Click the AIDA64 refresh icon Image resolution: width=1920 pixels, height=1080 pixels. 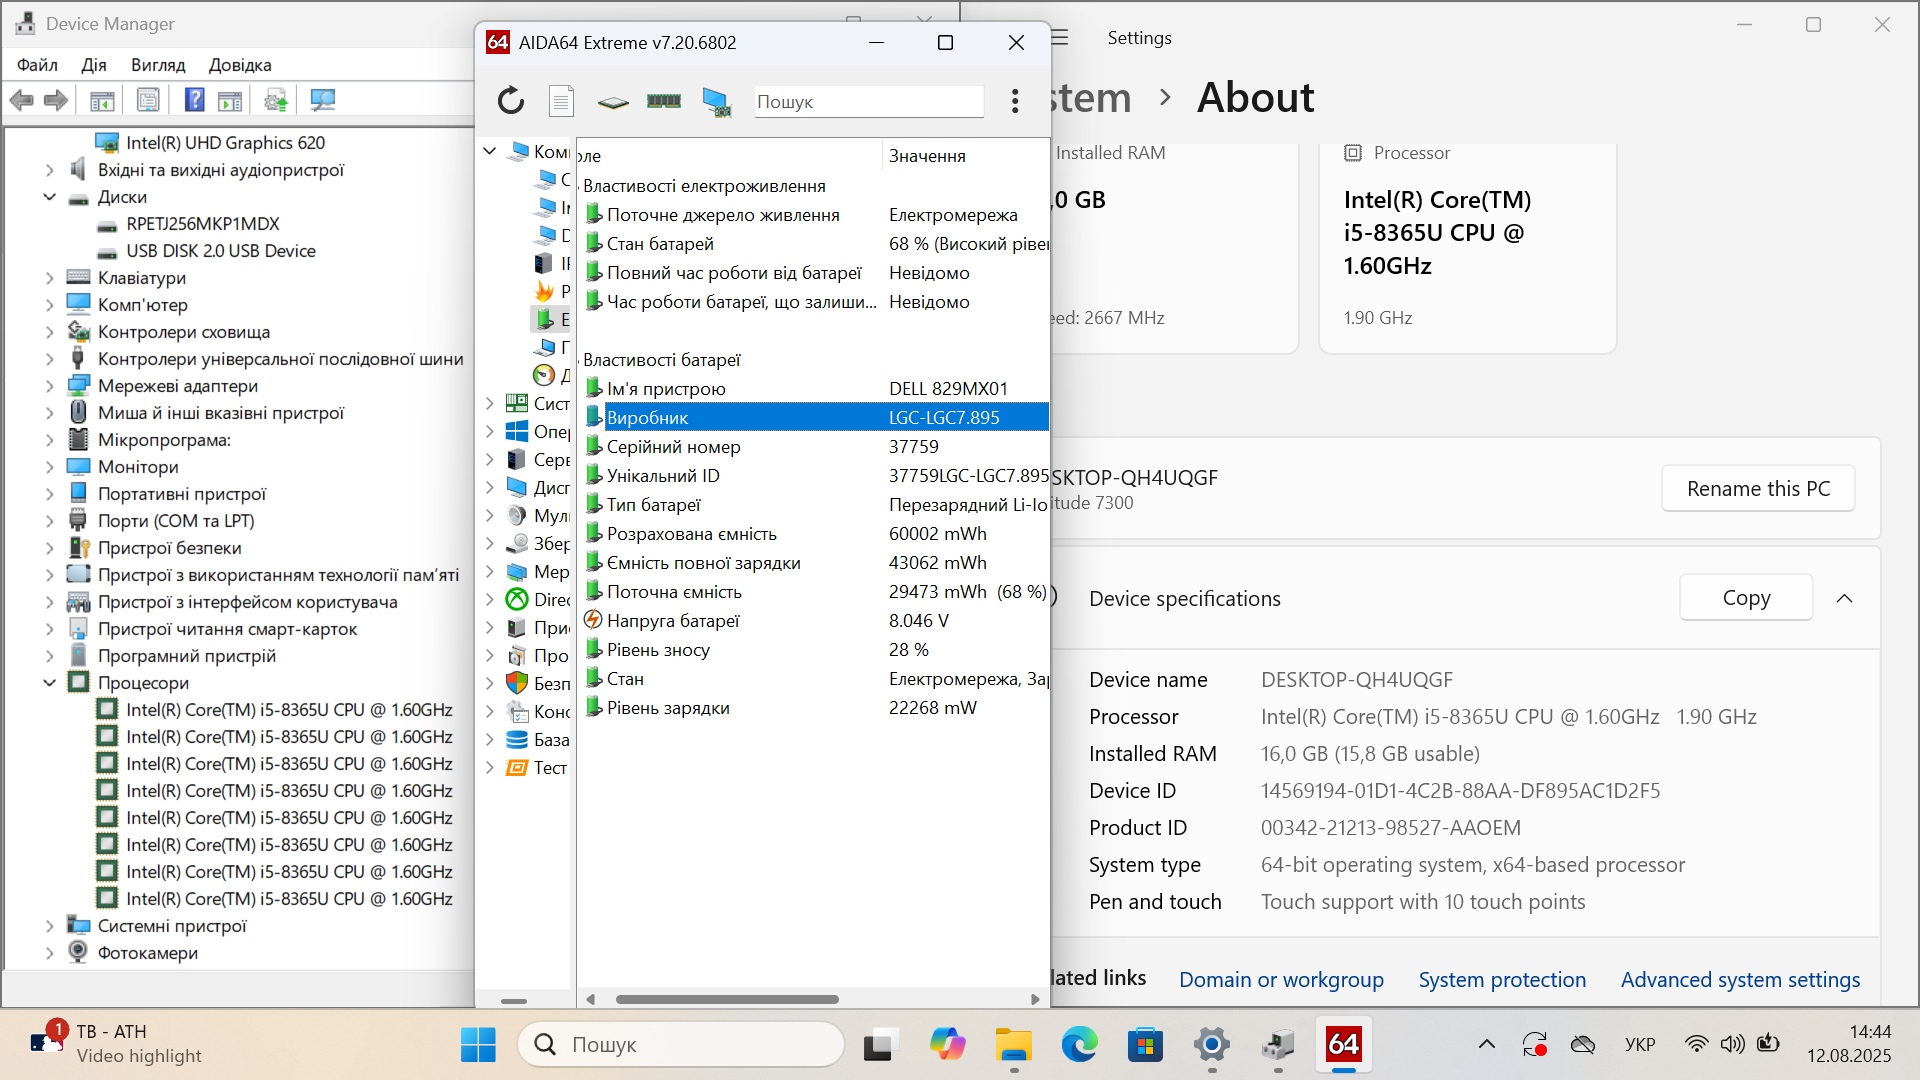(511, 101)
